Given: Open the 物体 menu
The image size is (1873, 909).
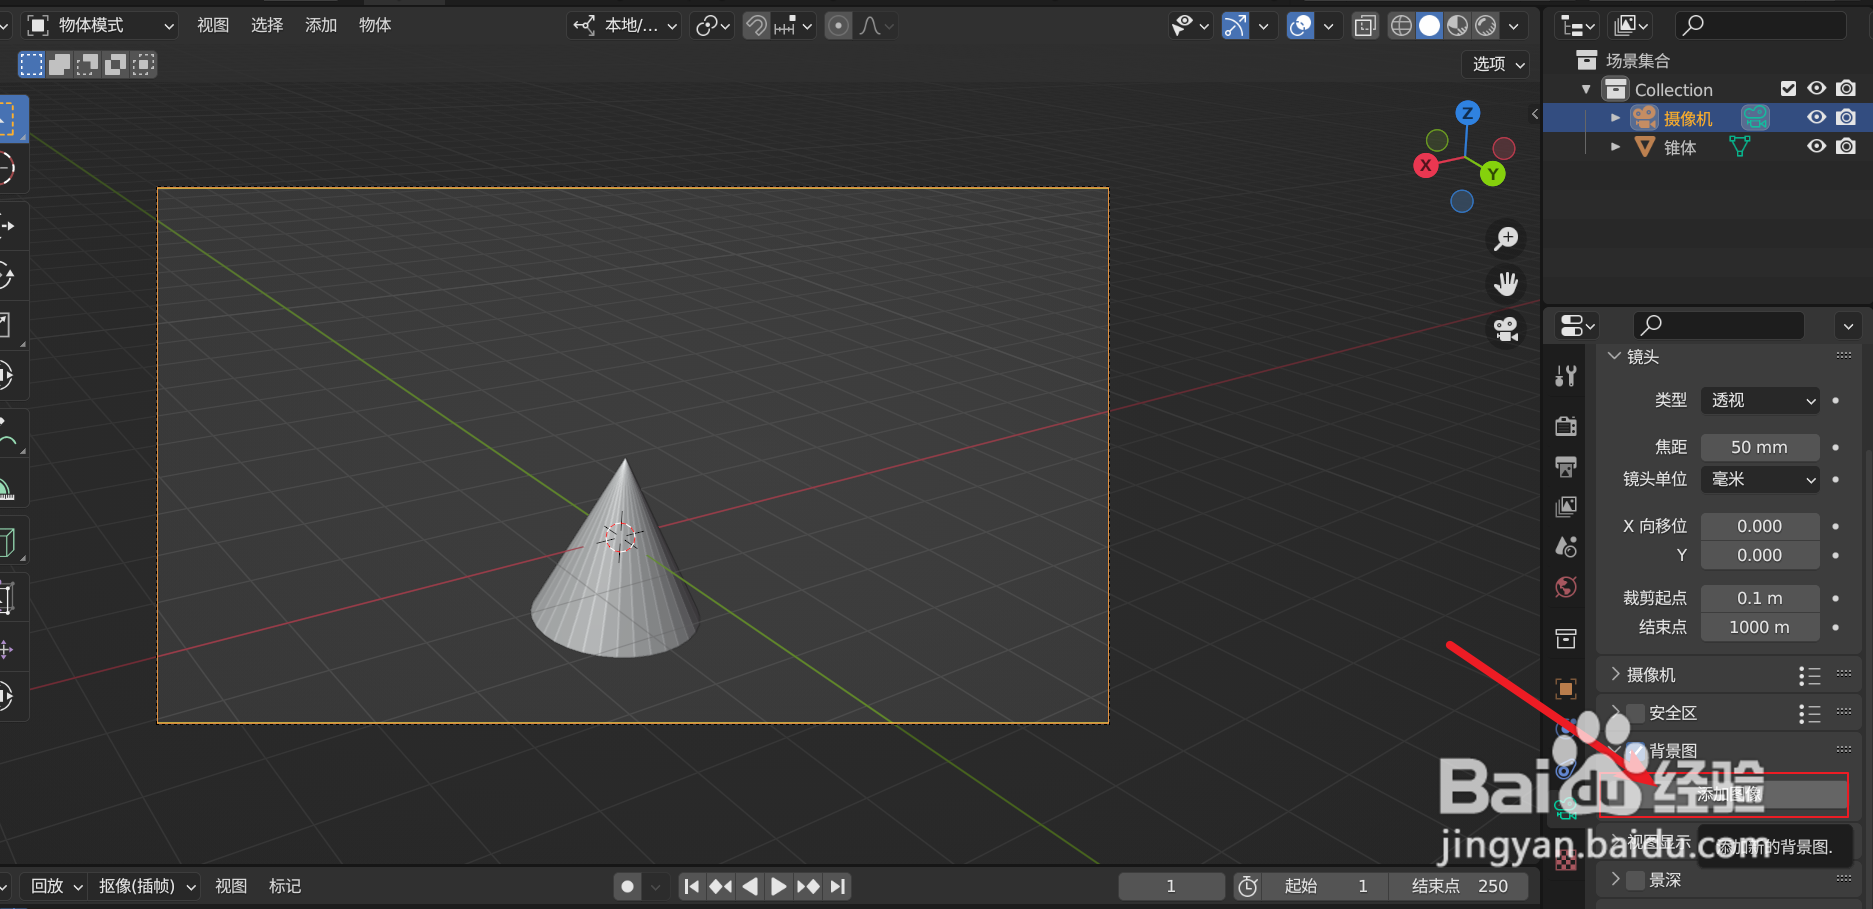Looking at the screenshot, I should (x=375, y=25).
